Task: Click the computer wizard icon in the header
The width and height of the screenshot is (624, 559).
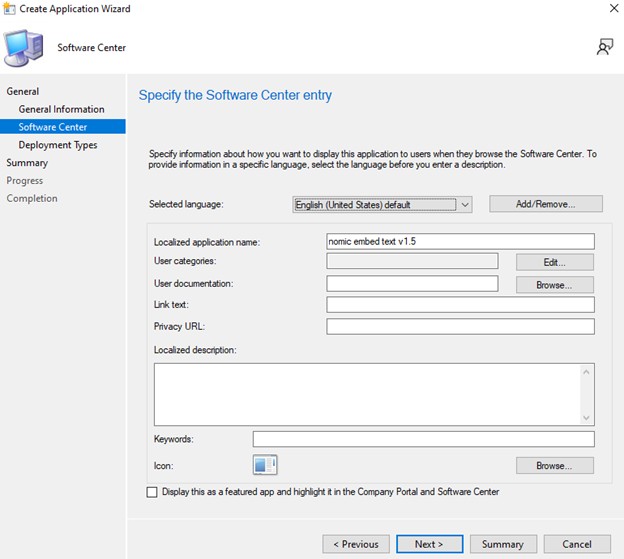Action: click(24, 47)
